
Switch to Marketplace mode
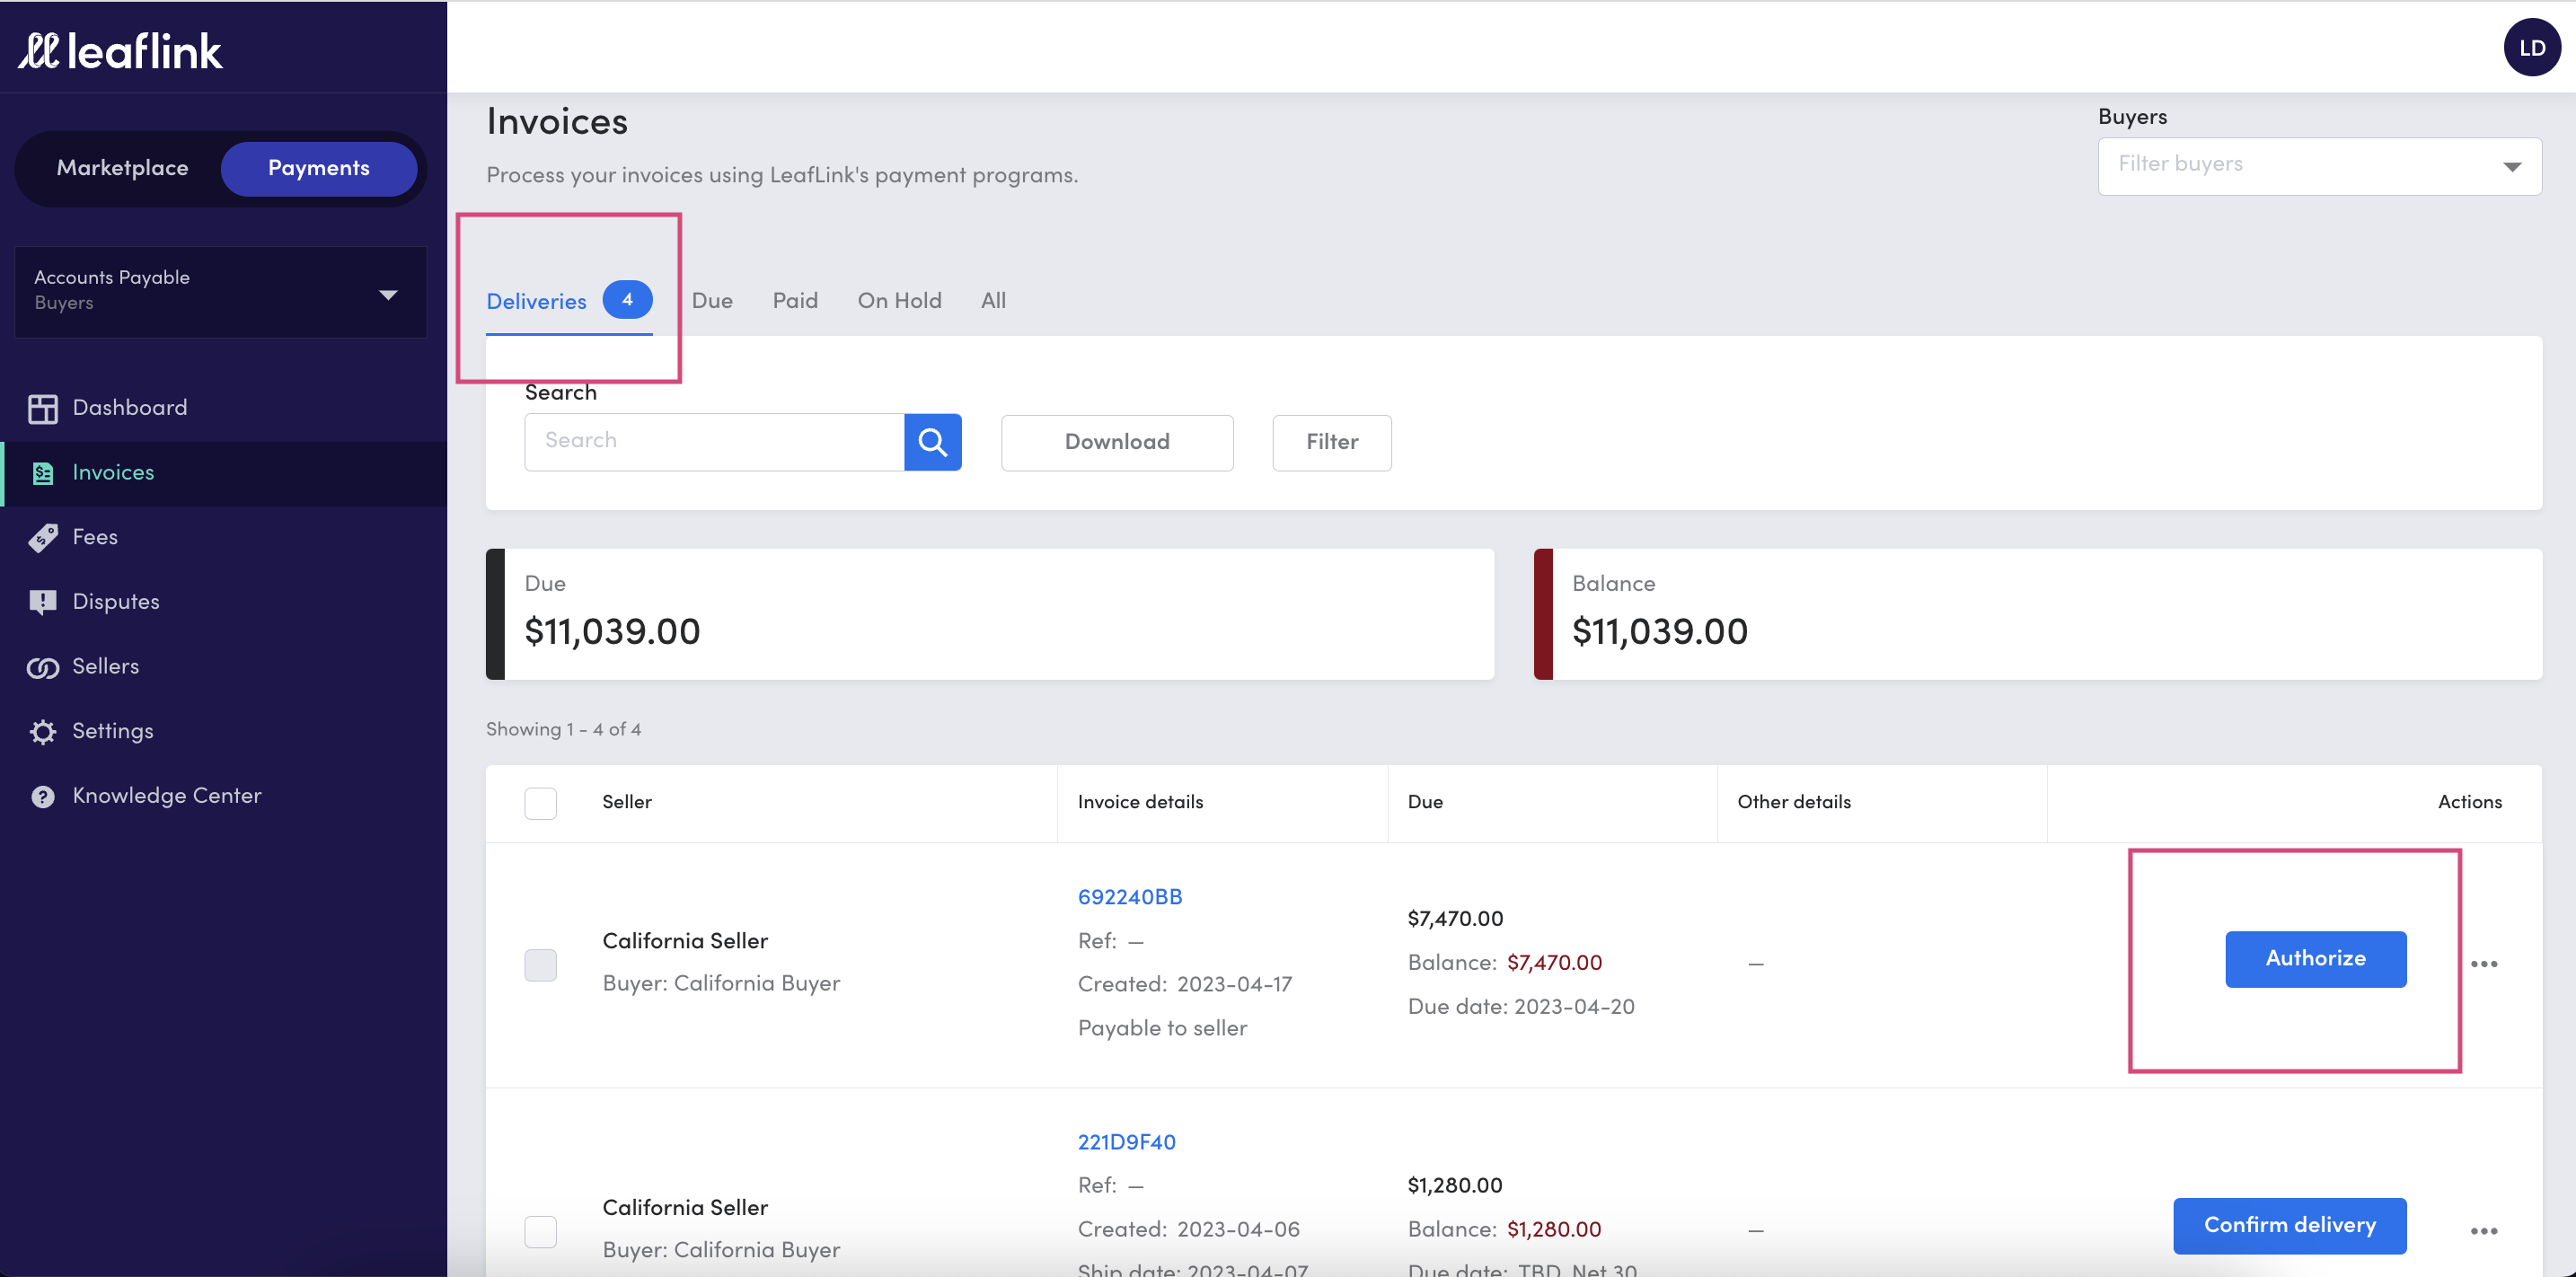coord(122,168)
